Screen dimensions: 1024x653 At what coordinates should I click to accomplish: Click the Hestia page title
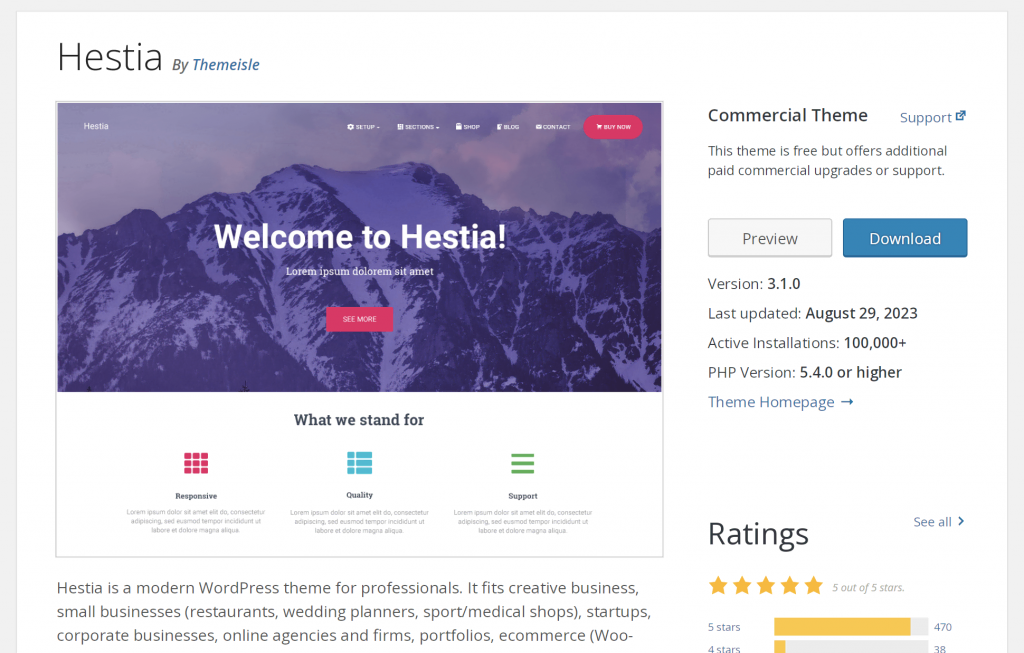110,57
